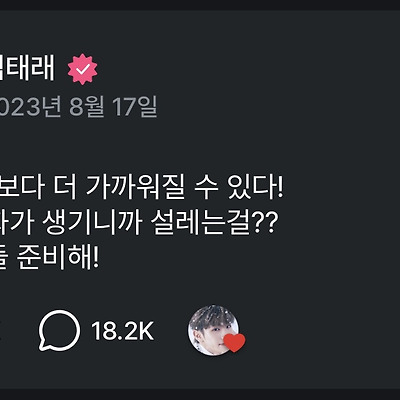This screenshot has width=400, height=400.
Task: Click the post date 8월 17일
Action: point(113,107)
